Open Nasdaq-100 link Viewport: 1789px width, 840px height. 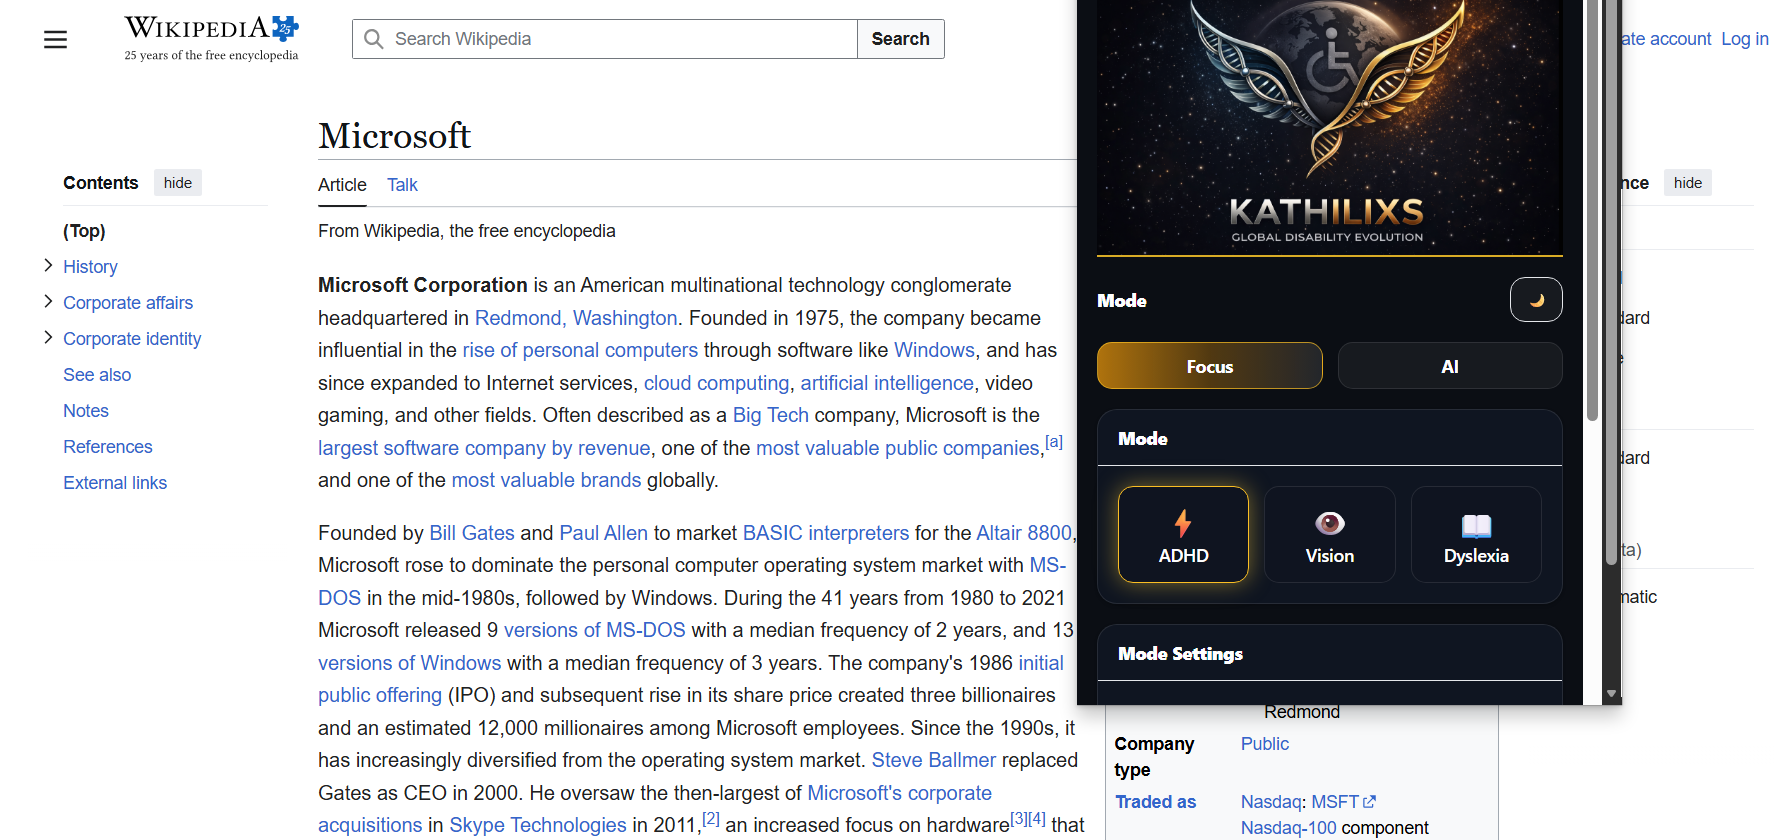(x=1288, y=828)
